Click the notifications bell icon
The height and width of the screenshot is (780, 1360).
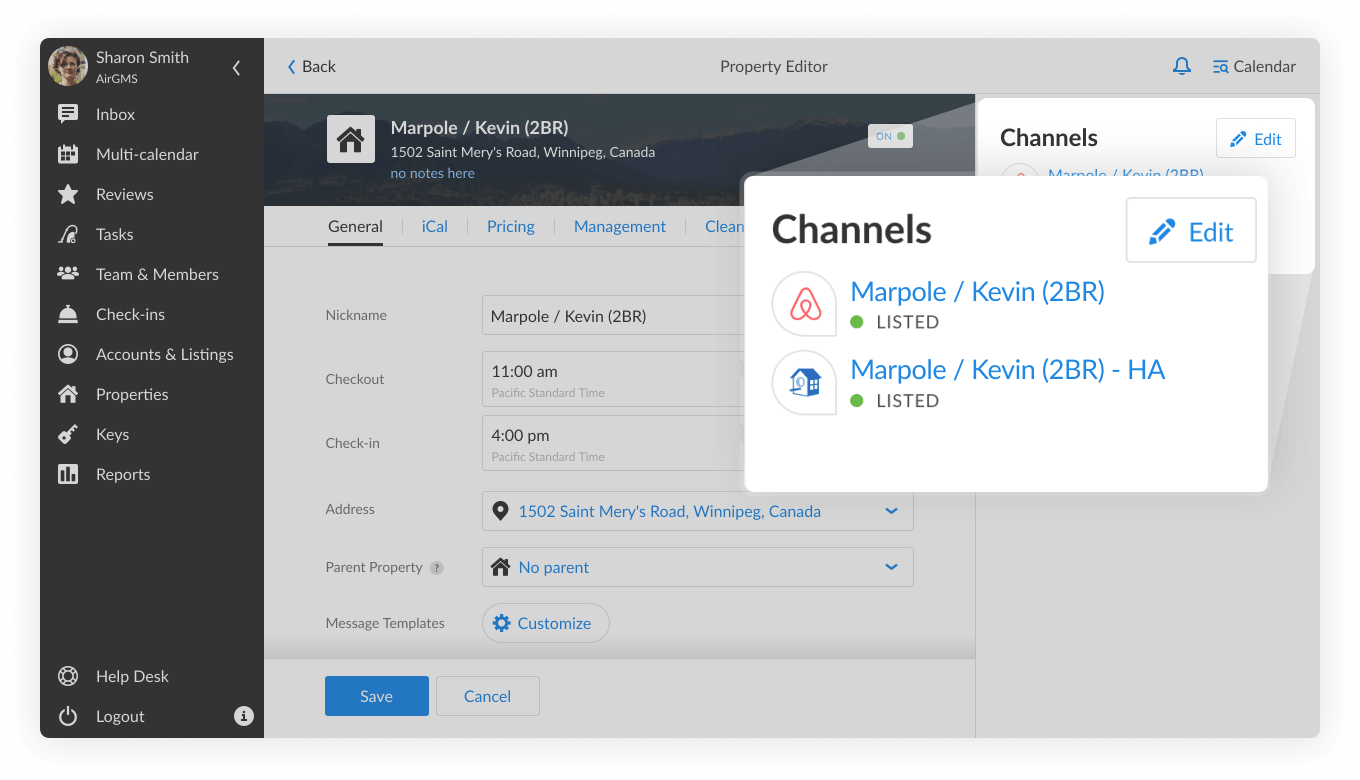click(1182, 65)
